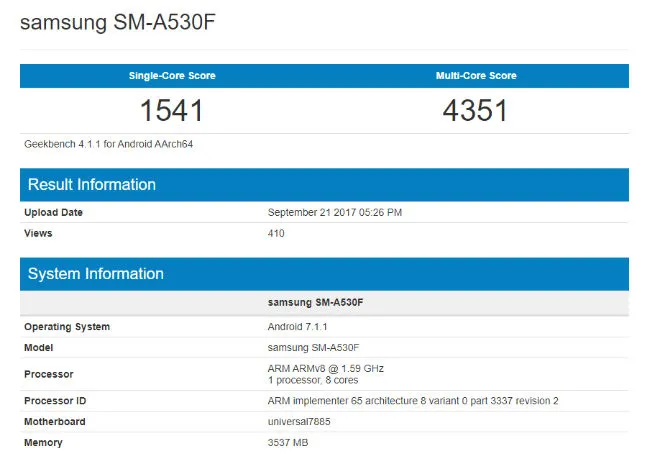
Task: Click the 'Upload Date' label
Action: (x=53, y=212)
